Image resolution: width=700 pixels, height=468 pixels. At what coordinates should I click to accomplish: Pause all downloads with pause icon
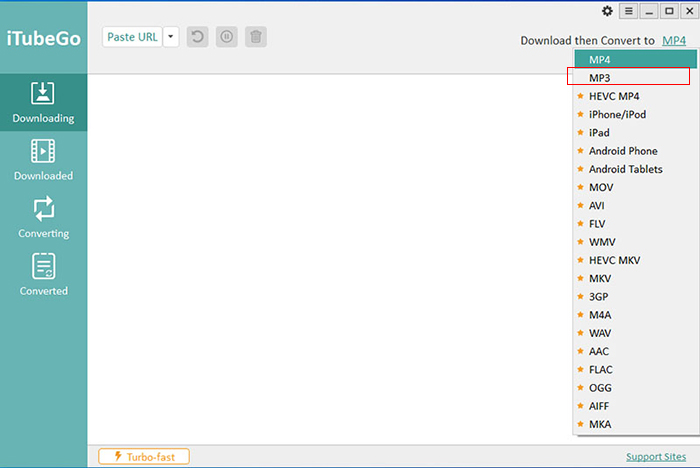click(x=227, y=37)
